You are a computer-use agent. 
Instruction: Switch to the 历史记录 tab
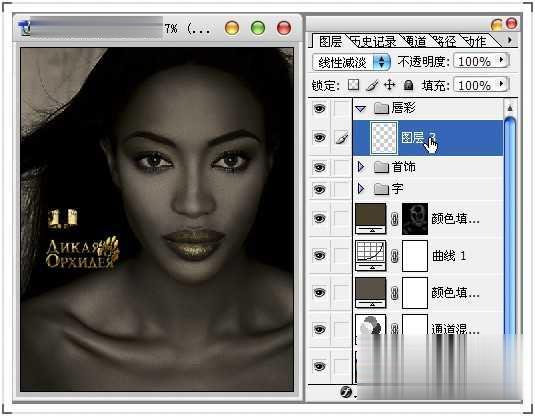pyautogui.click(x=374, y=41)
